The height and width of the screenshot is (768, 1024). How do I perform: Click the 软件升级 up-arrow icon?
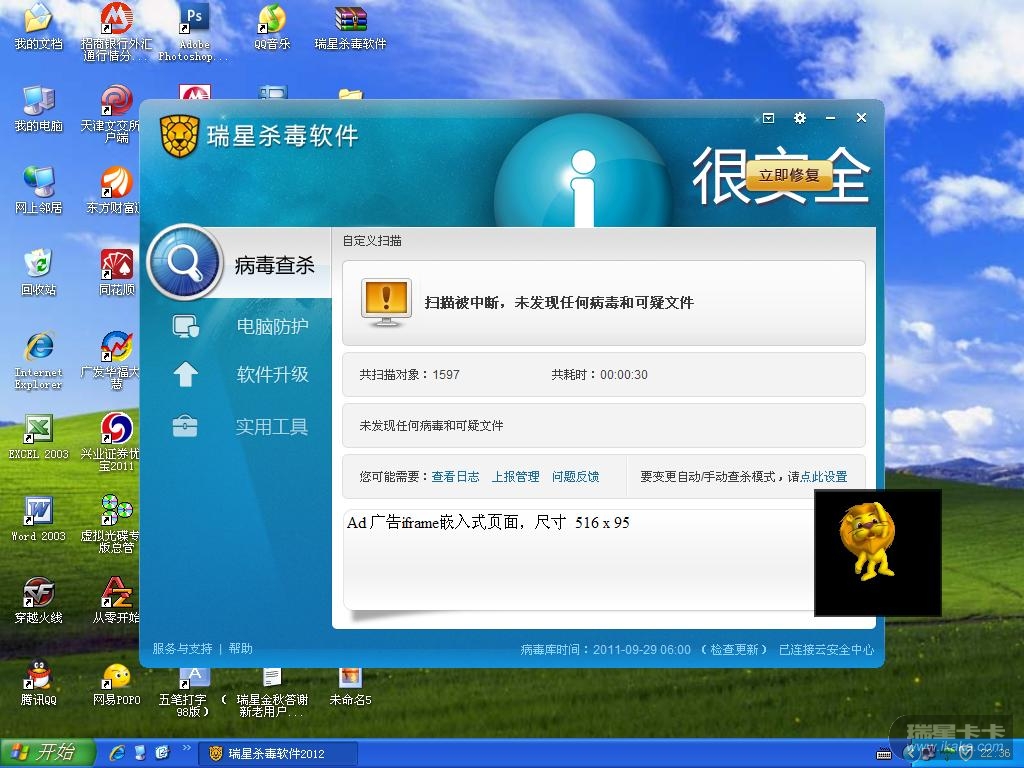185,374
